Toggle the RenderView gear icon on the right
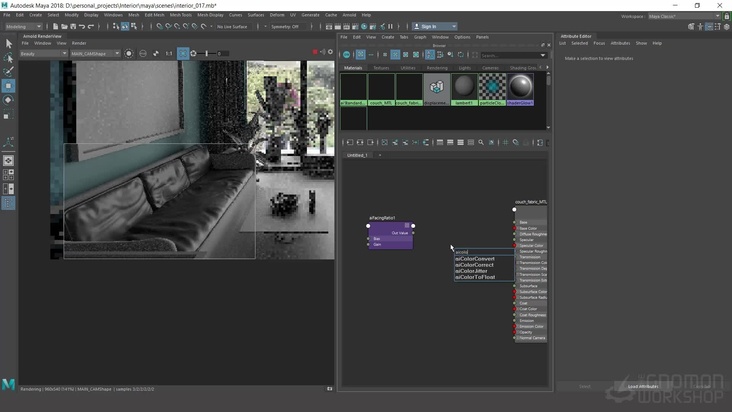Image resolution: width=732 pixels, height=412 pixels. coord(331,52)
